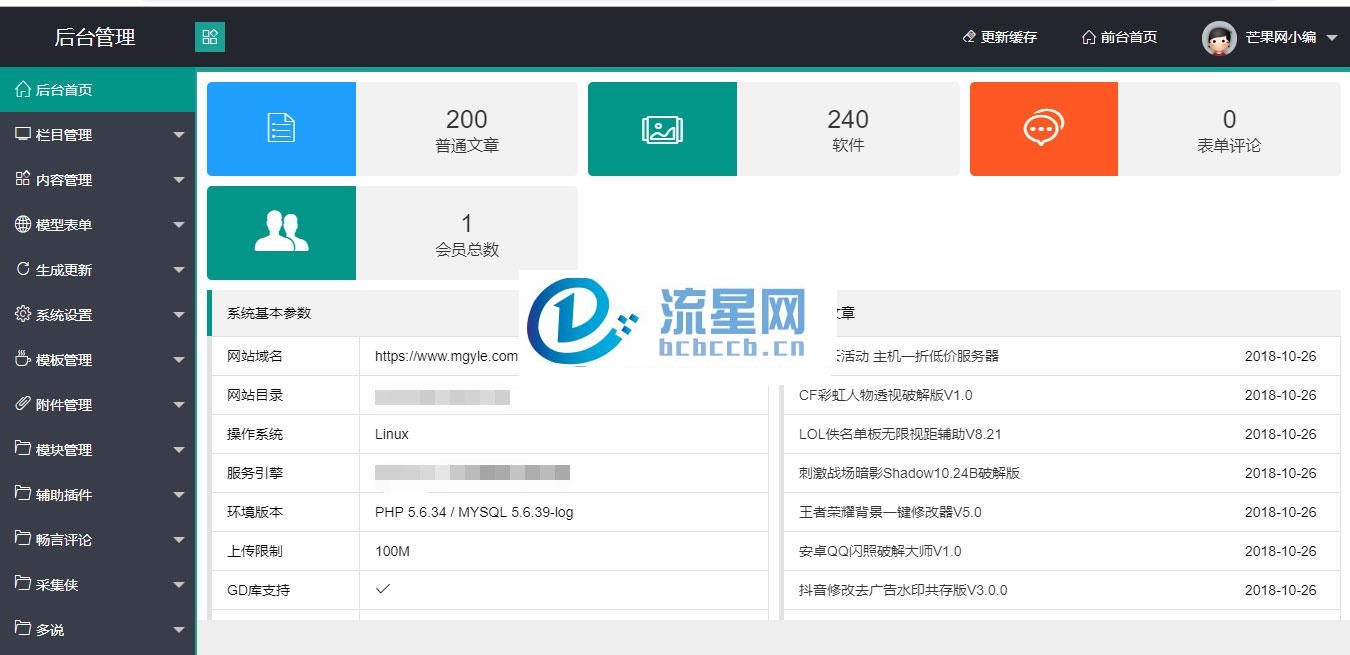Screen dimensions: 1350x655
Task: Click the GD库支持 checkmark
Action: pyautogui.click(x=382, y=589)
